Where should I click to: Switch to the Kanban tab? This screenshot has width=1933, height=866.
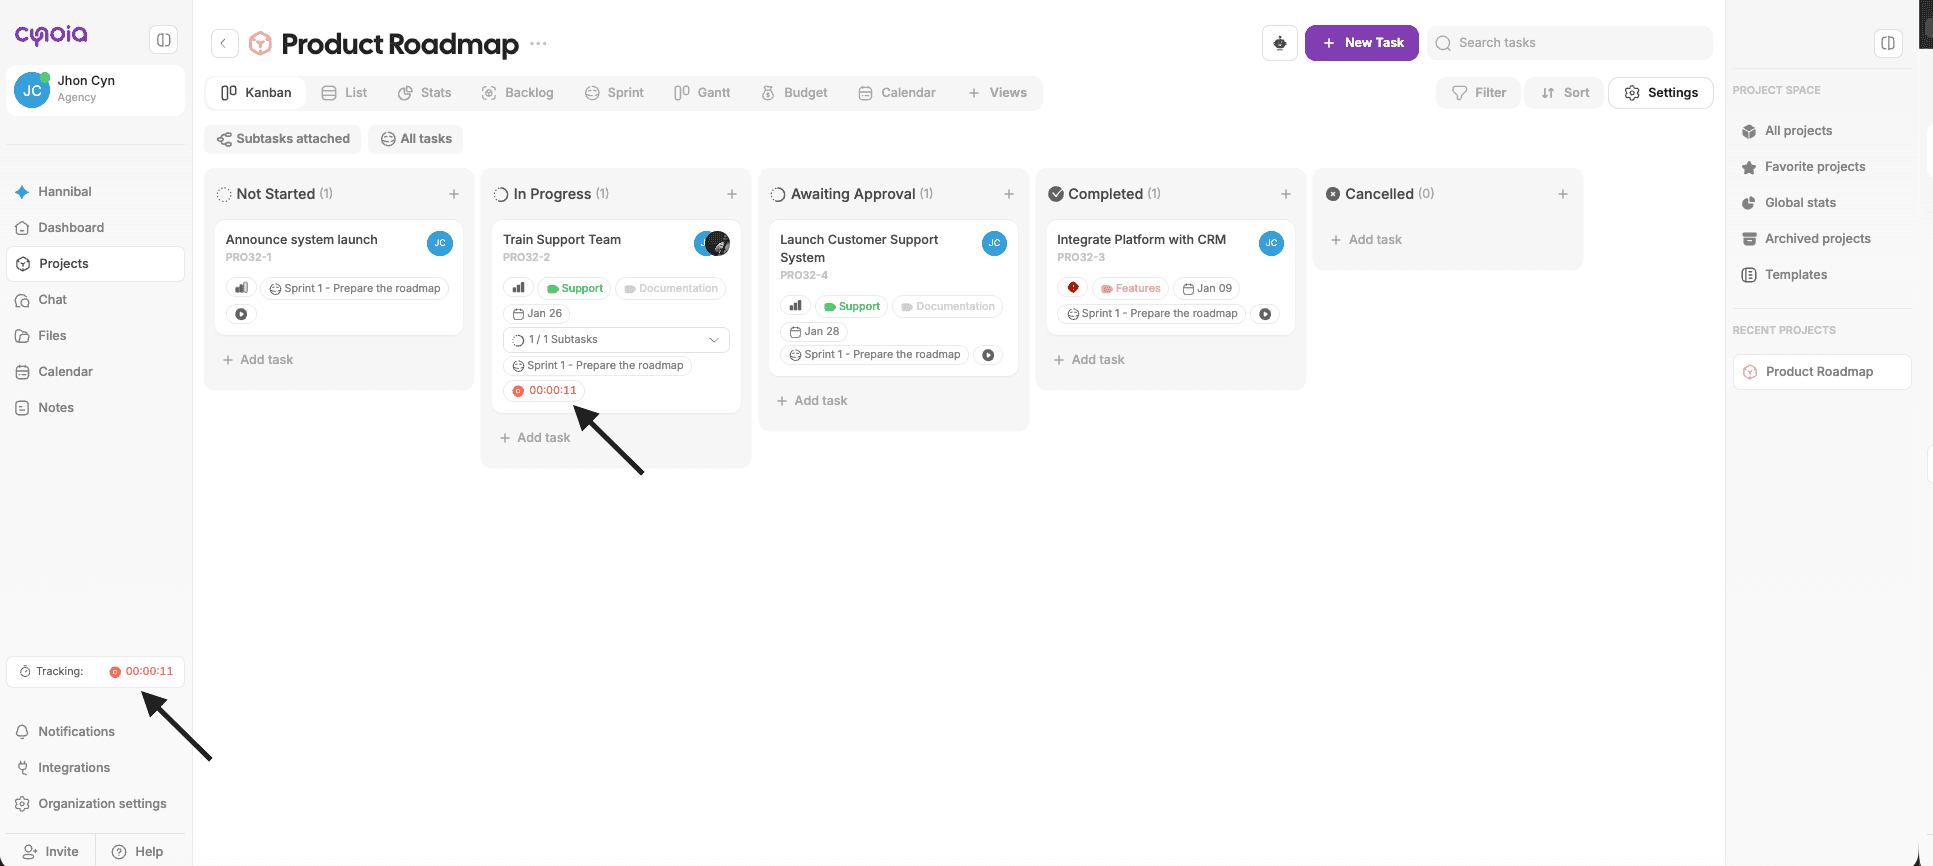[256, 93]
